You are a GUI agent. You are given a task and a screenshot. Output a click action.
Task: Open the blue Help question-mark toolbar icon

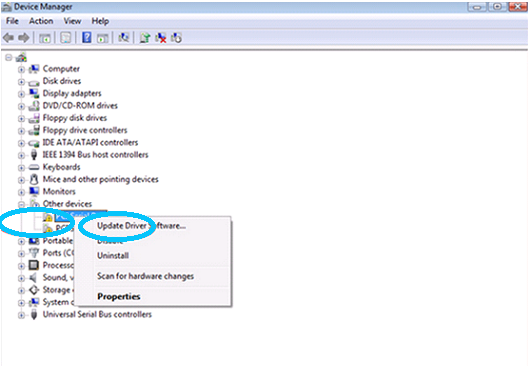[87, 37]
